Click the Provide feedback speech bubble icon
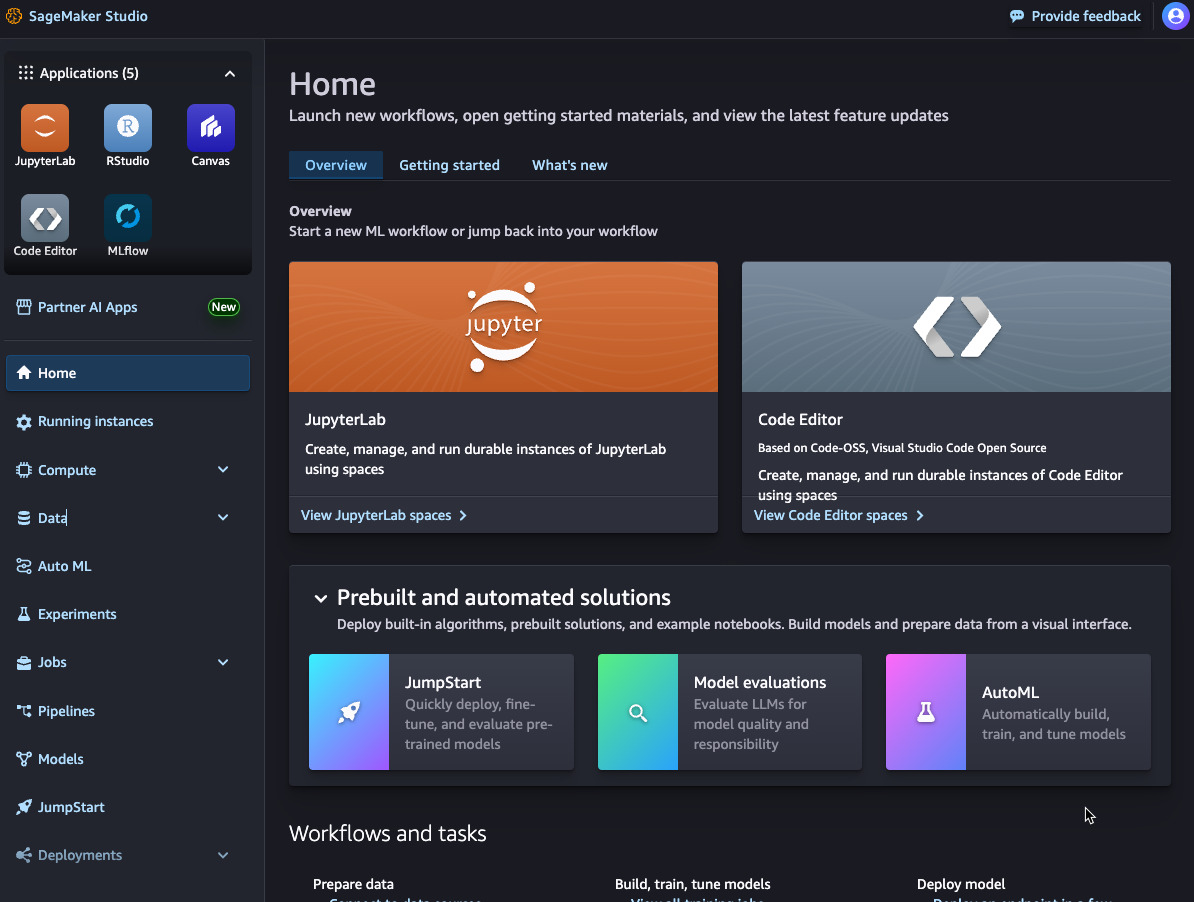Image resolution: width=1194 pixels, height=902 pixels. click(1017, 16)
